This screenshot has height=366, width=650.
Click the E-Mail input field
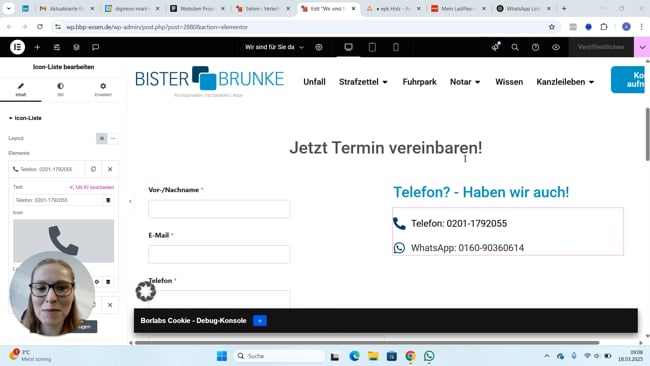coord(219,254)
